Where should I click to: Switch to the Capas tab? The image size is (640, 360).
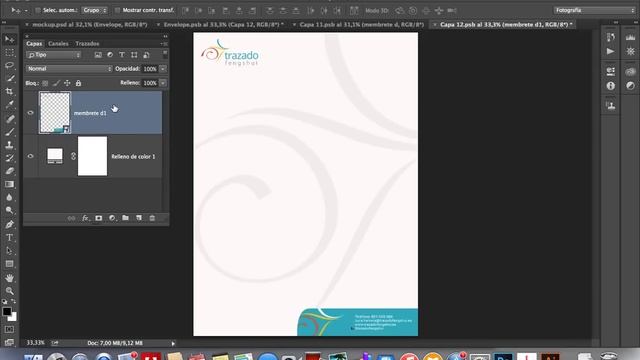pos(34,44)
